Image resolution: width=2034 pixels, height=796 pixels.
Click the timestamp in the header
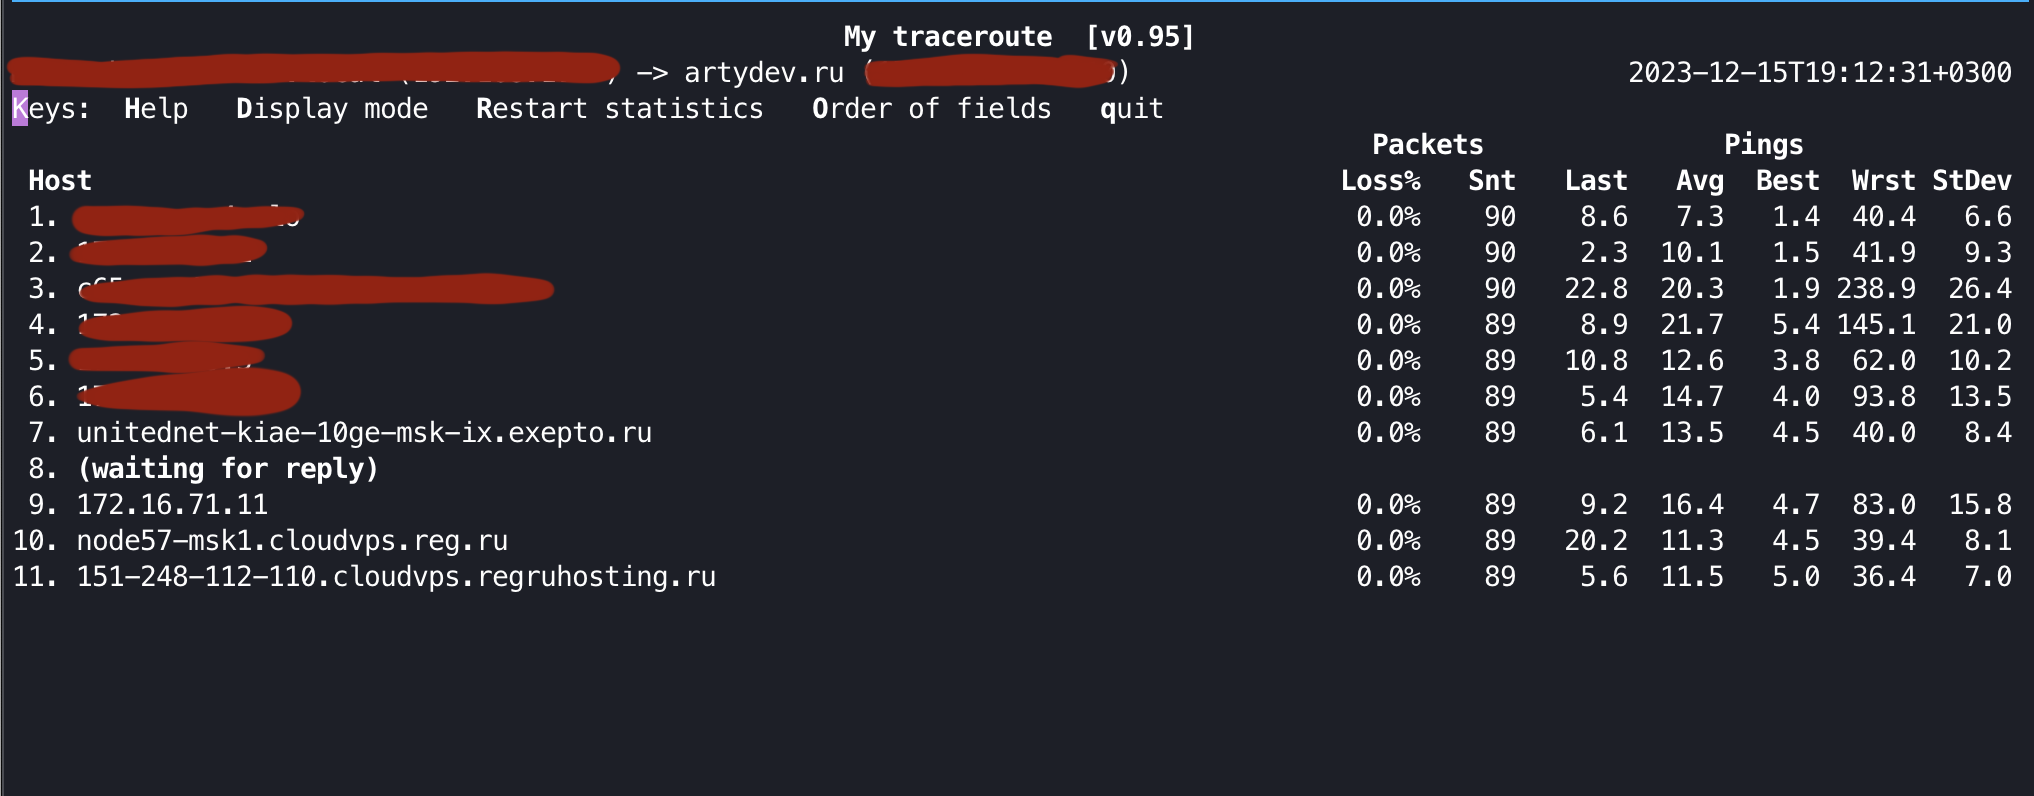click(1819, 72)
